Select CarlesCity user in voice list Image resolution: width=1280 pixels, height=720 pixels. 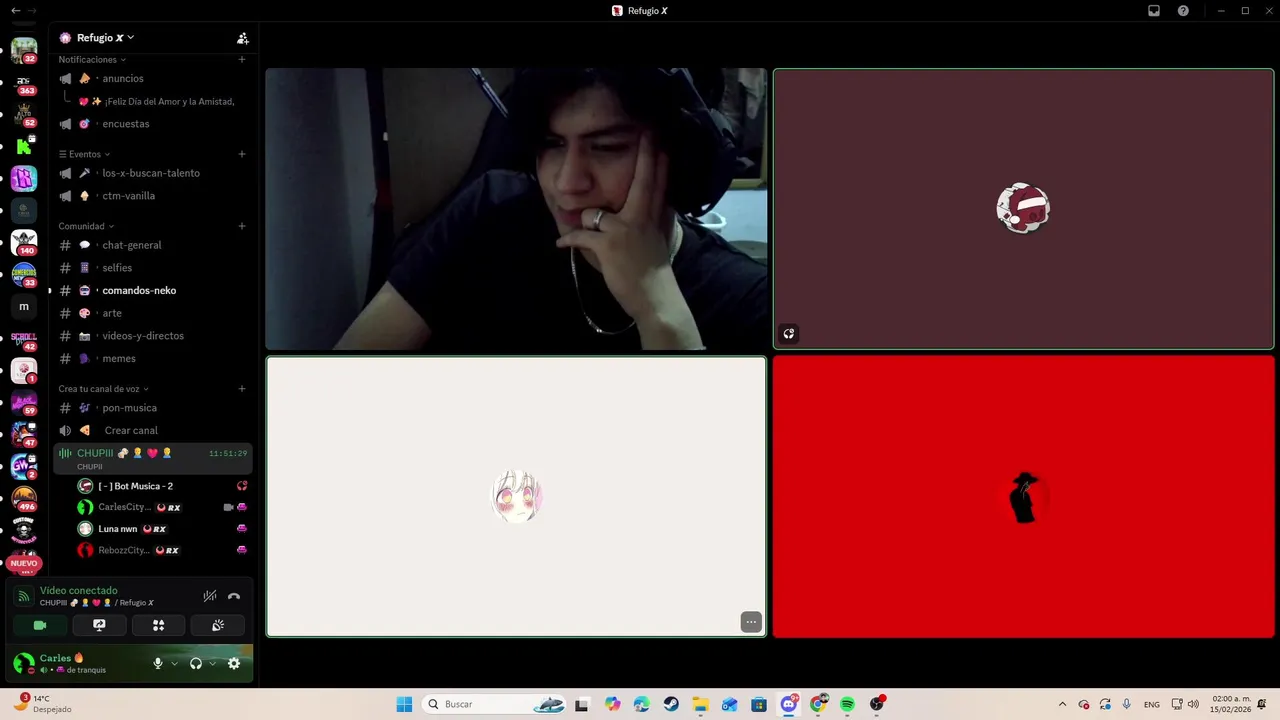coord(162,507)
